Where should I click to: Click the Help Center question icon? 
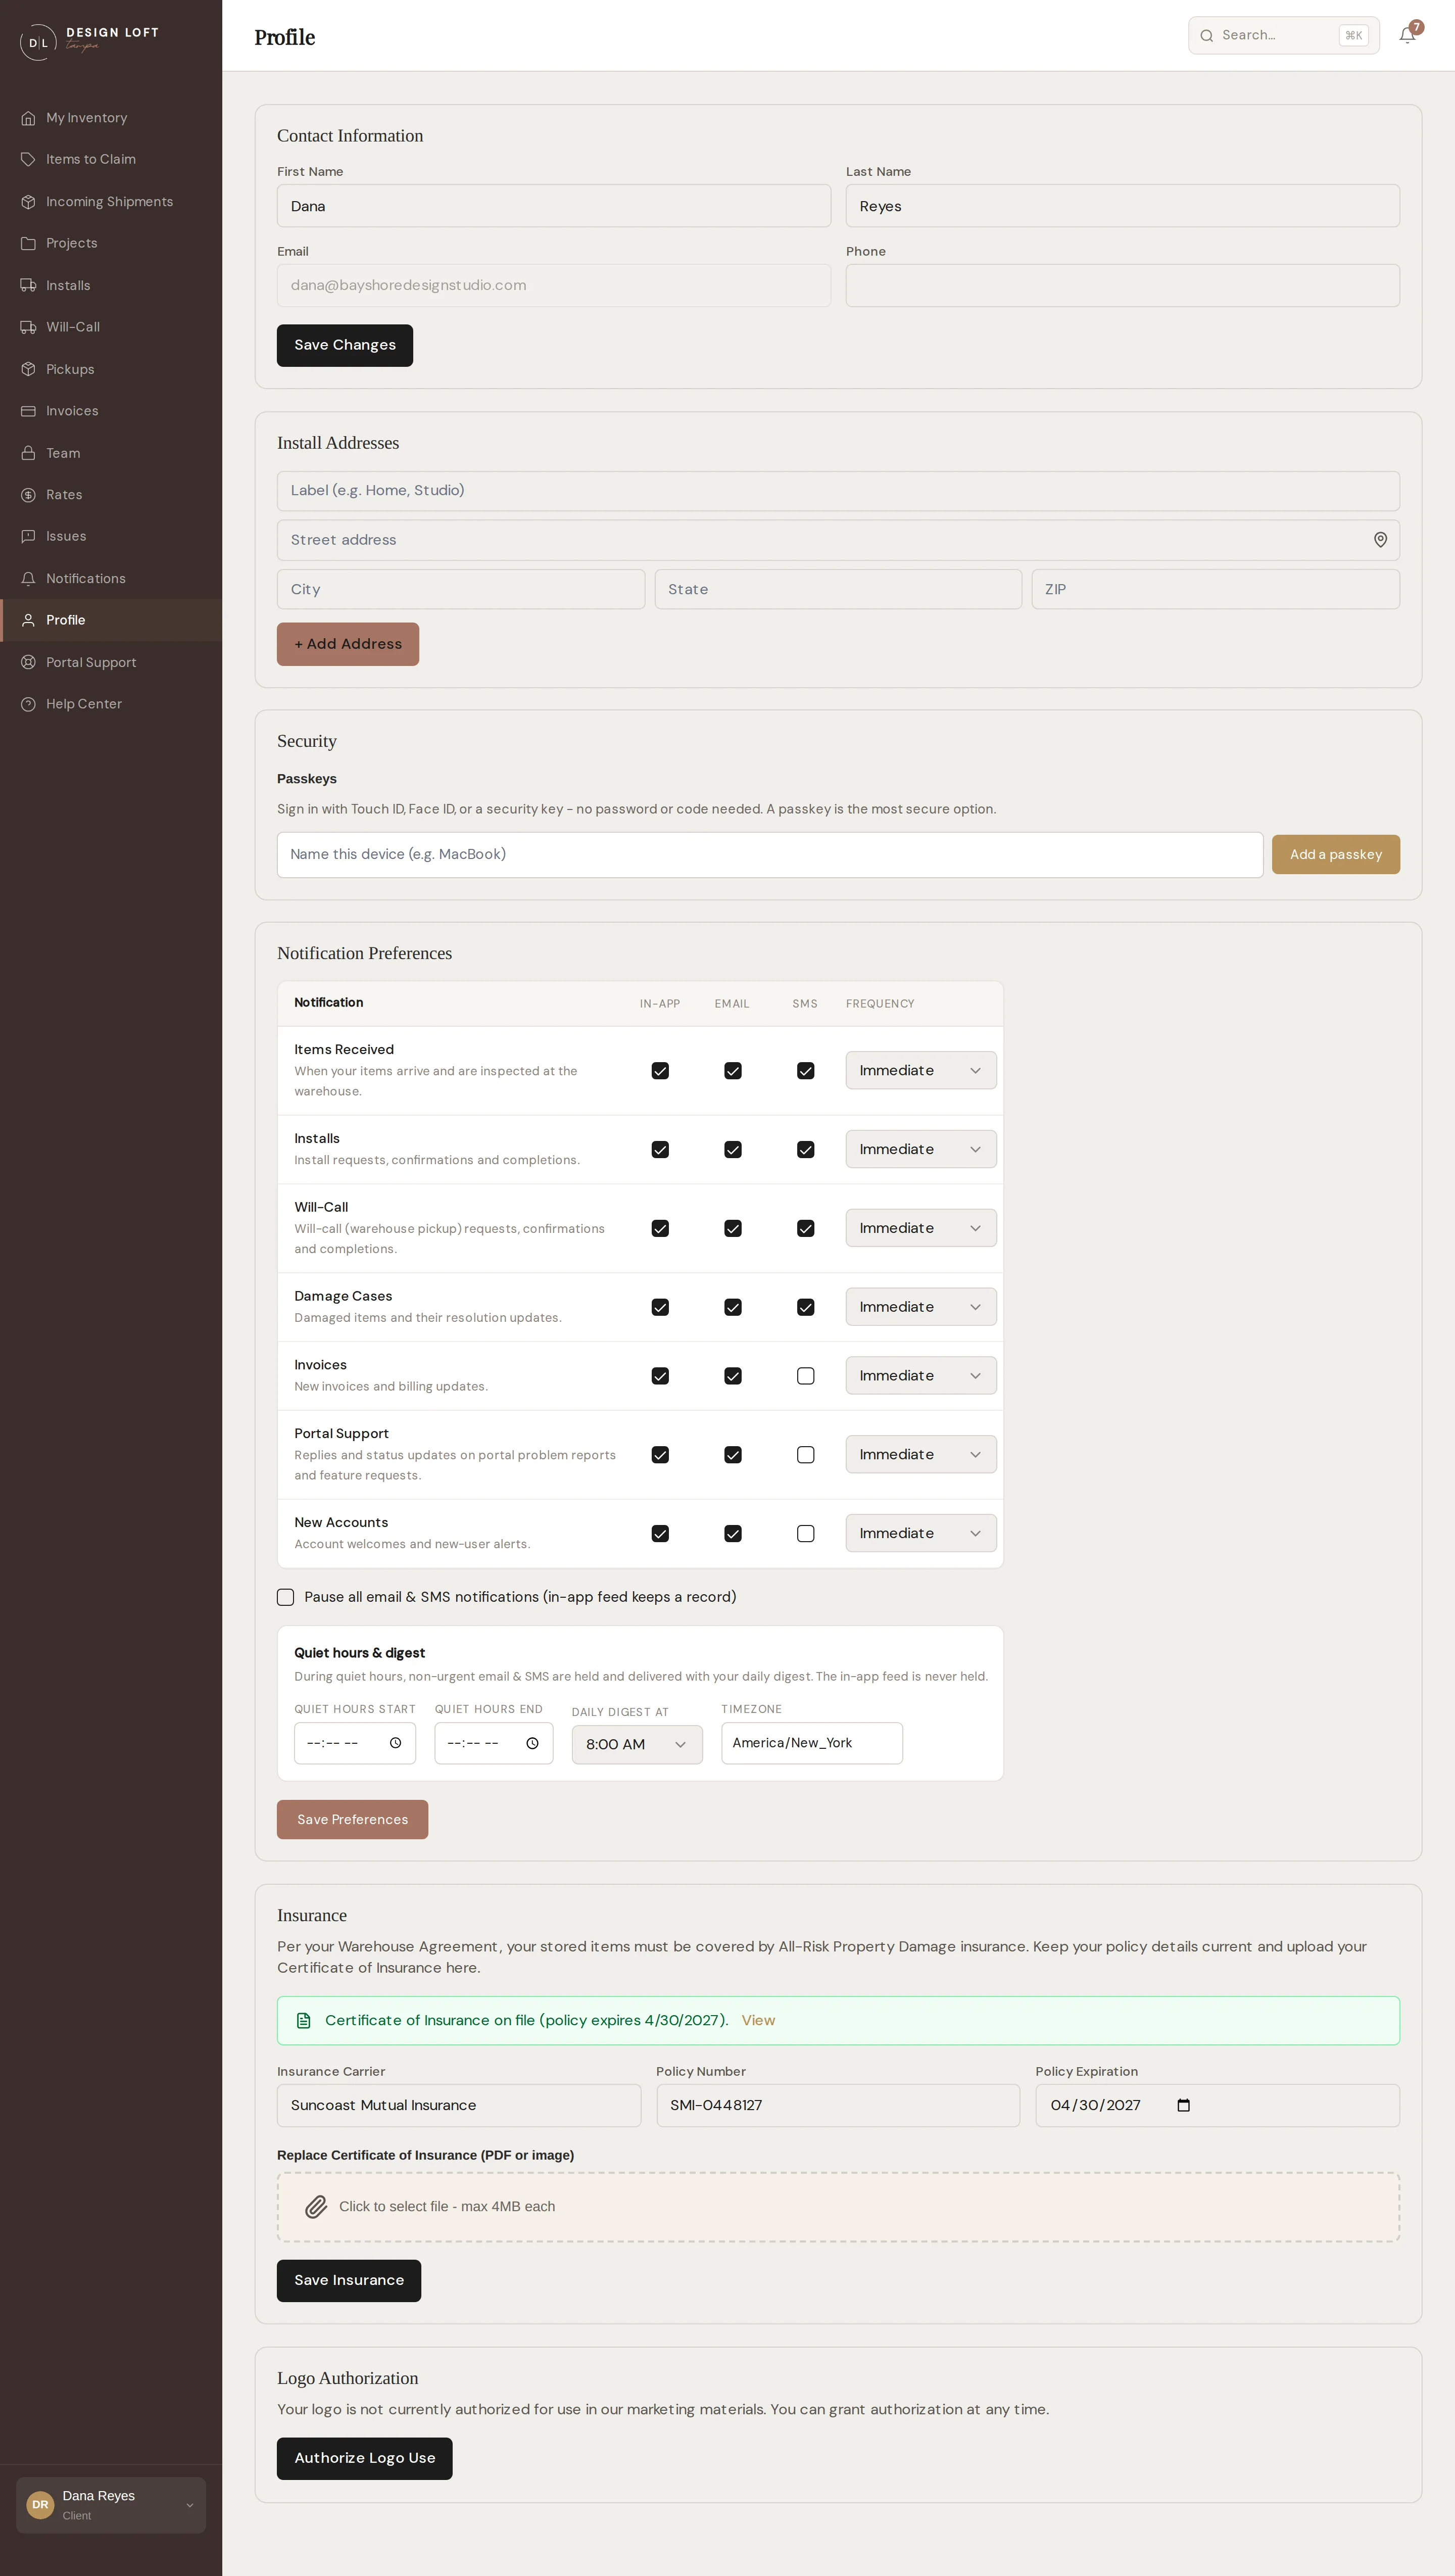click(28, 704)
